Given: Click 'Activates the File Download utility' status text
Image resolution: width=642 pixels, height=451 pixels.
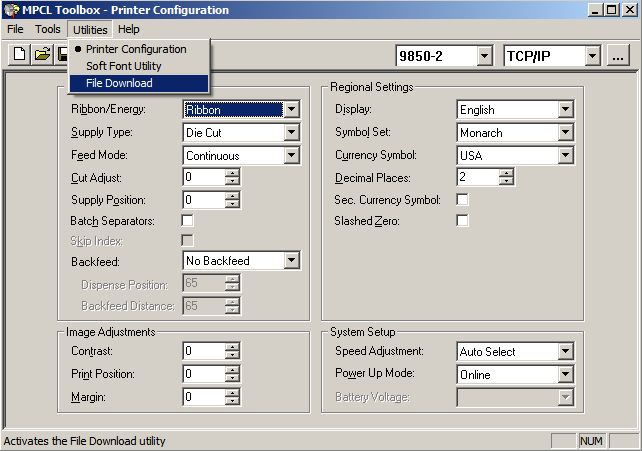Looking at the screenshot, I should coord(84,441).
